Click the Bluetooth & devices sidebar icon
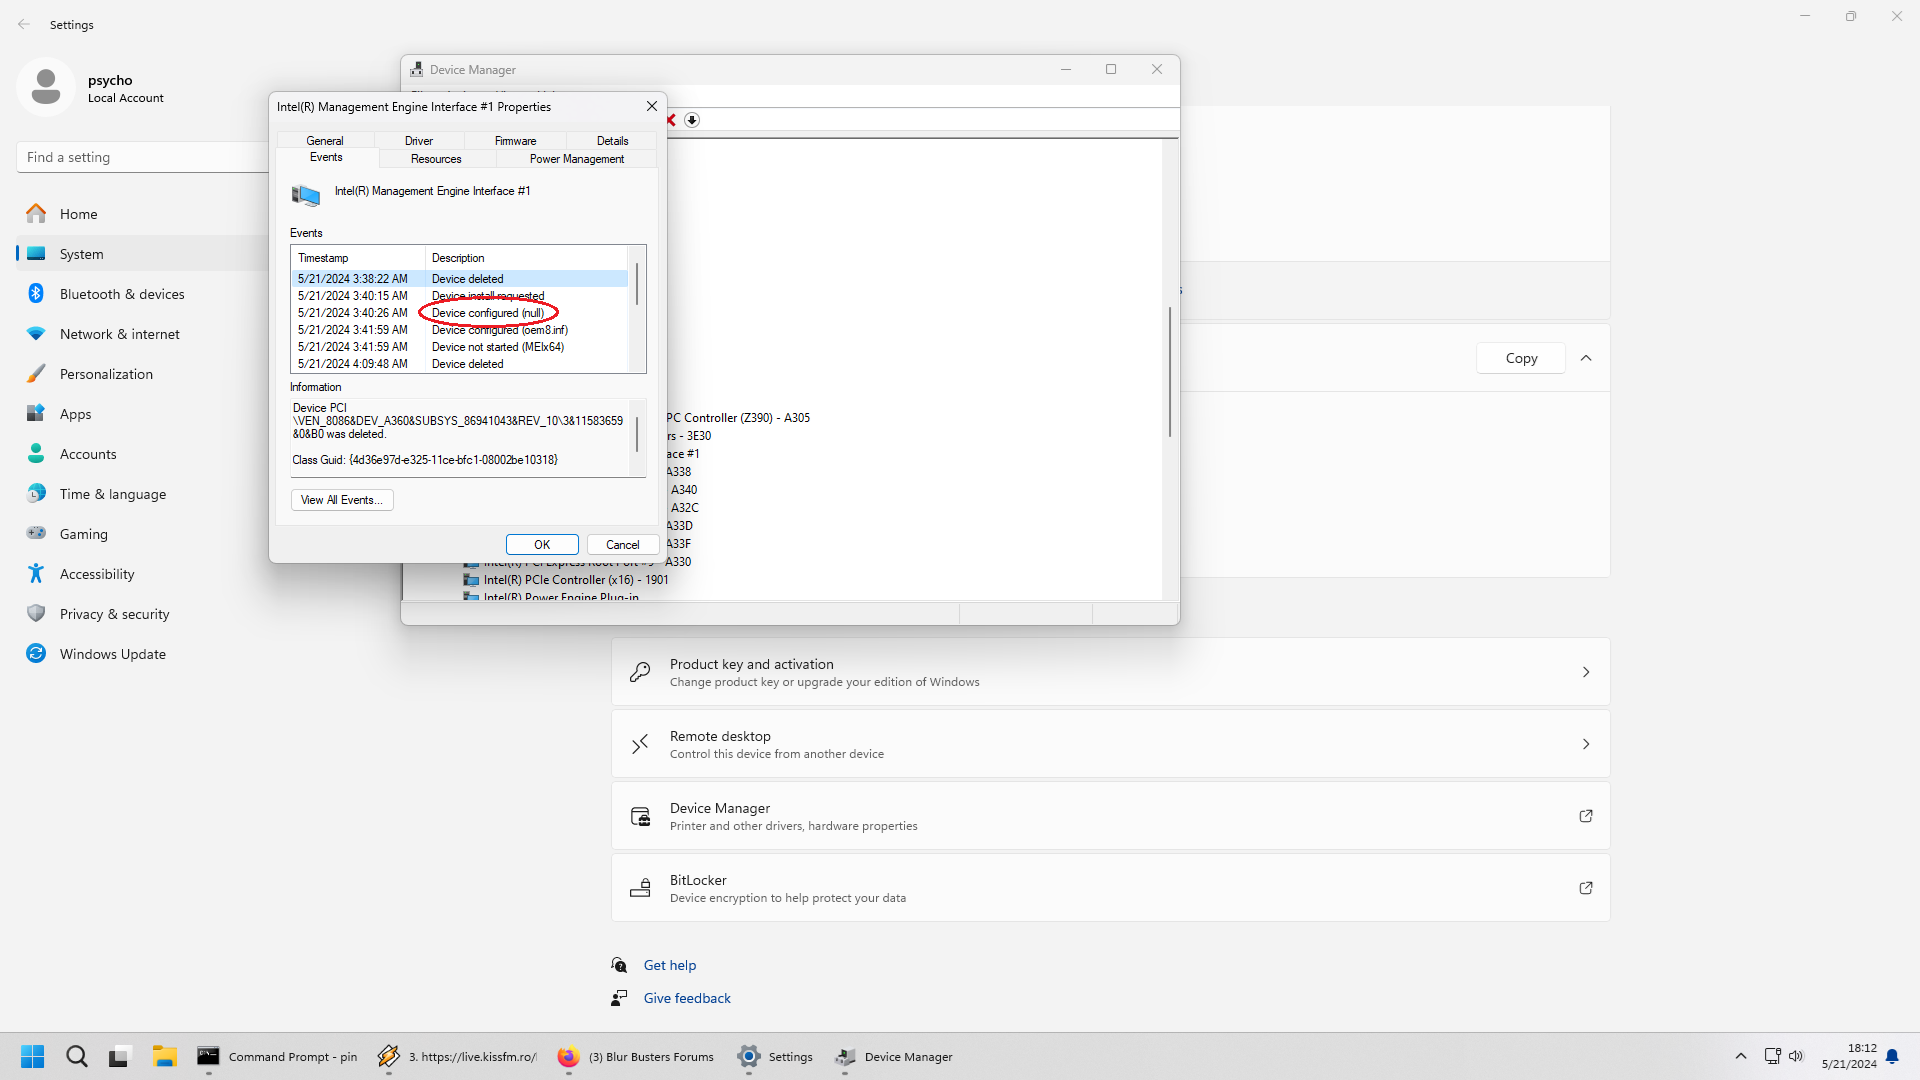This screenshot has width=1920, height=1080. point(36,294)
